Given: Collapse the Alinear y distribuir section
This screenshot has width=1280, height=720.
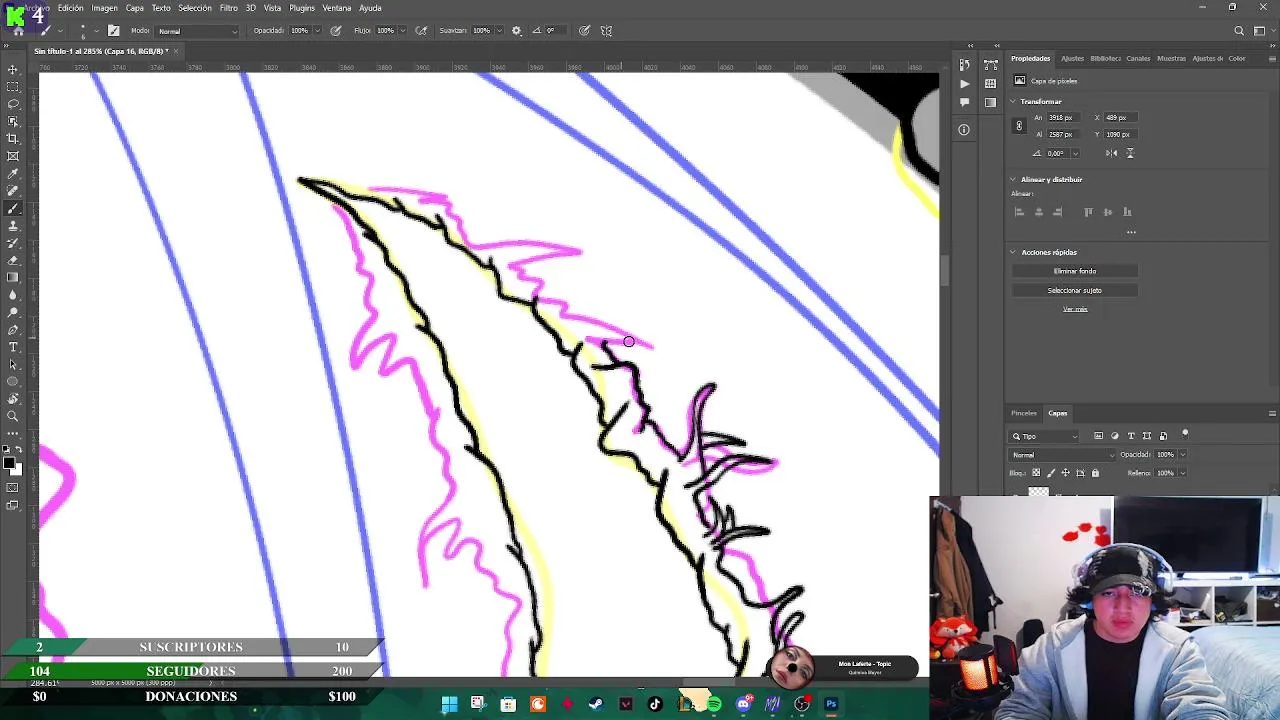Looking at the screenshot, I should click(1013, 180).
